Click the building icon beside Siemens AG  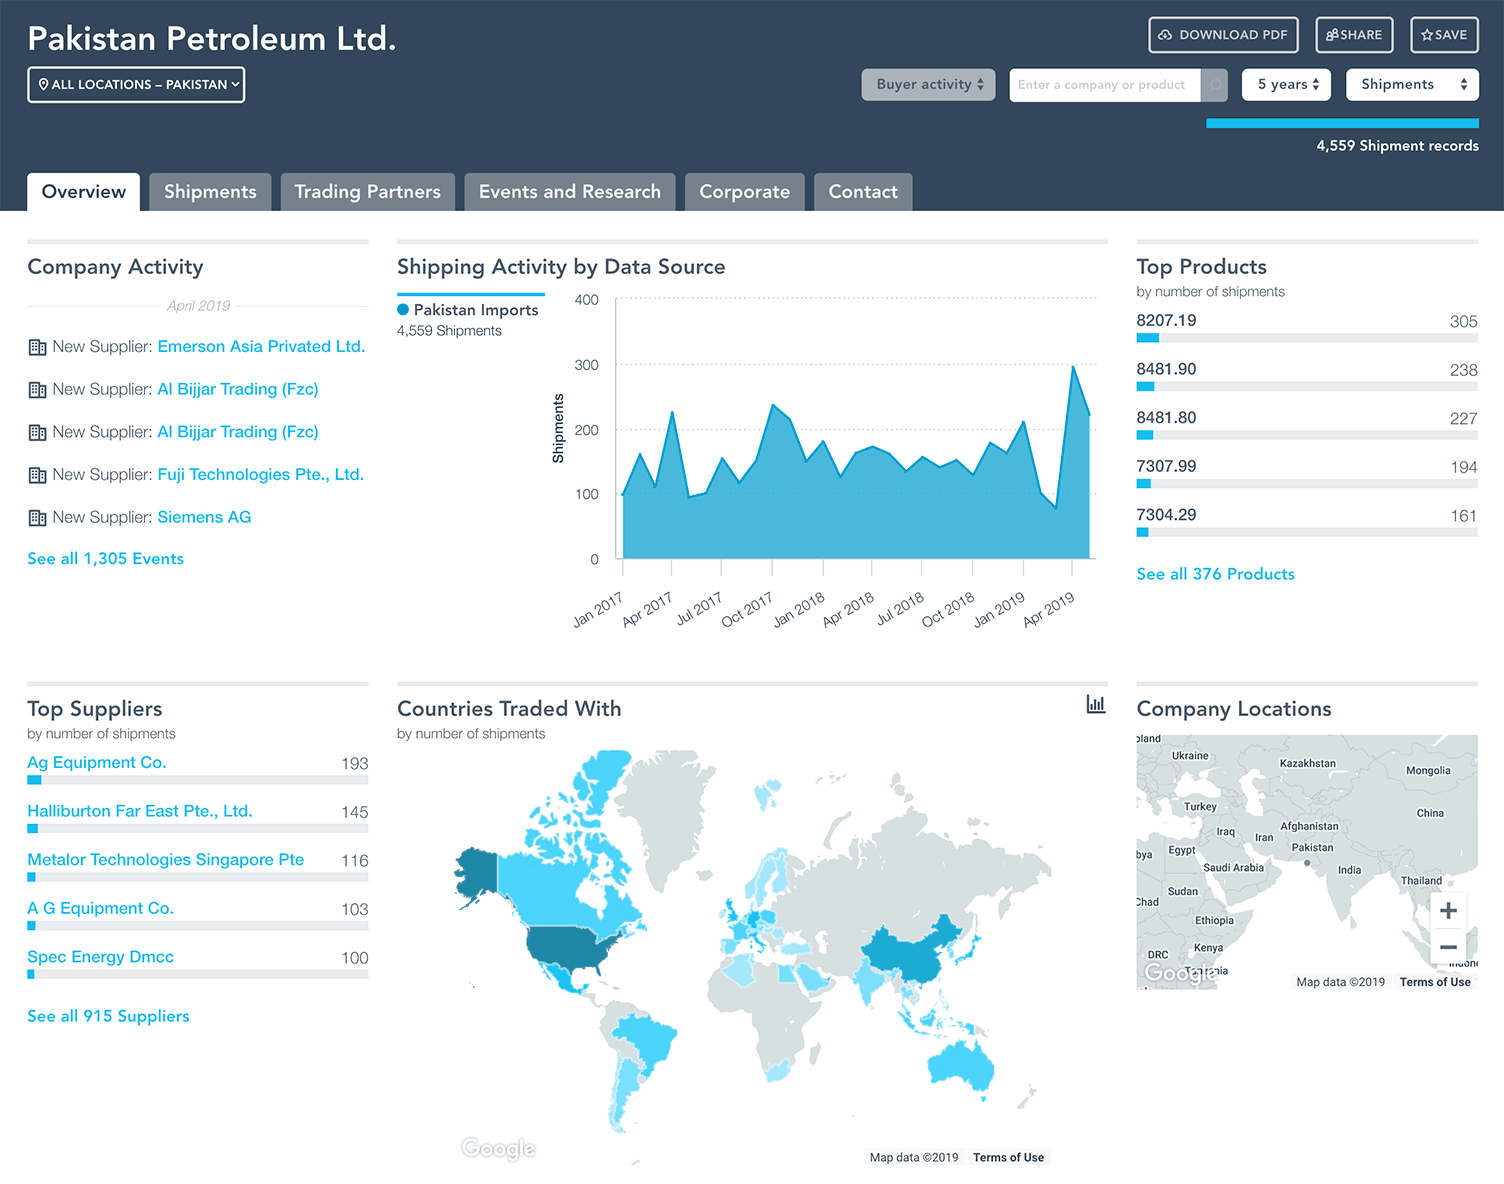37,518
